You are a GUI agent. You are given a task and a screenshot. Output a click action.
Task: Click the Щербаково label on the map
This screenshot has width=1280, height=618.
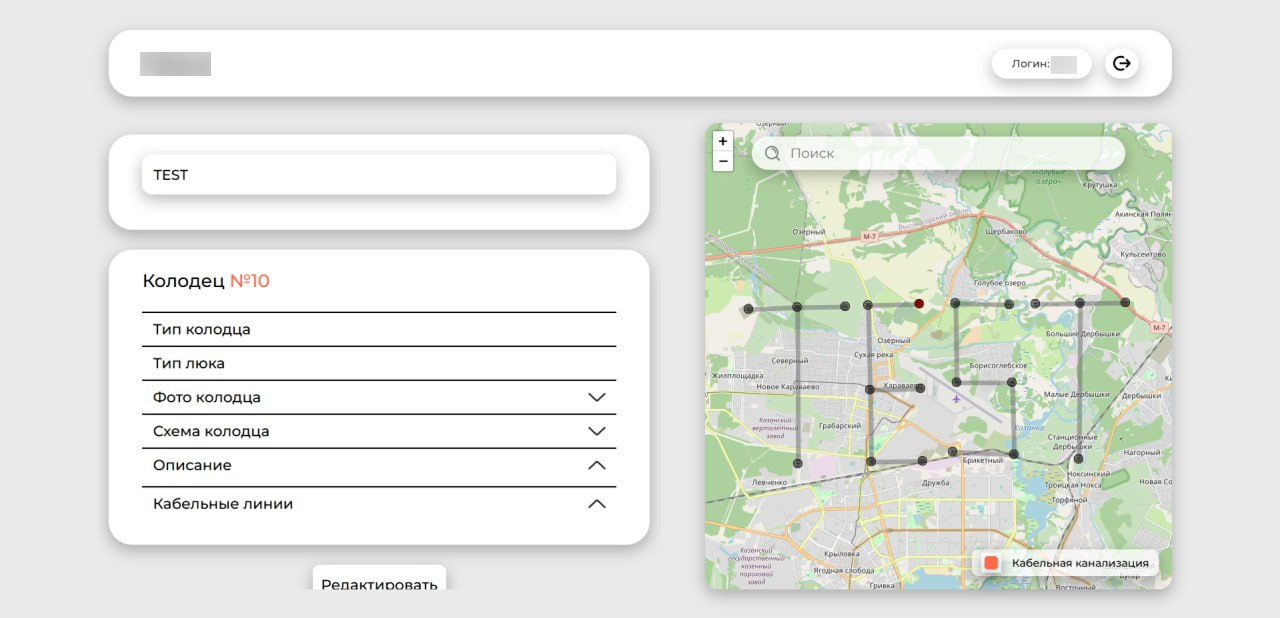[1006, 232]
